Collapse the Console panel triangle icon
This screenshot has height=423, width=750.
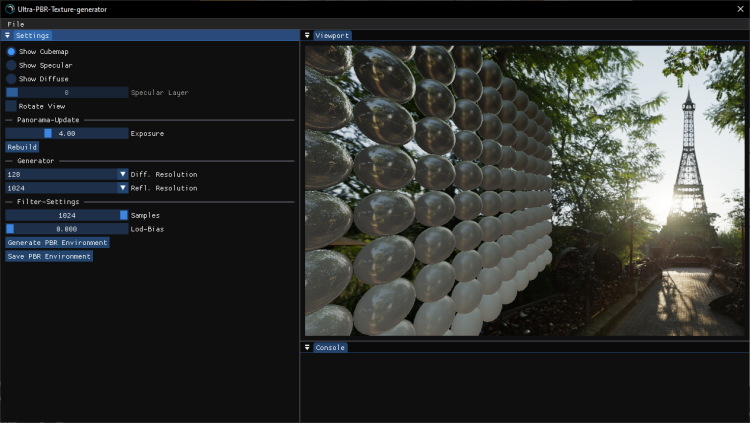click(308, 347)
